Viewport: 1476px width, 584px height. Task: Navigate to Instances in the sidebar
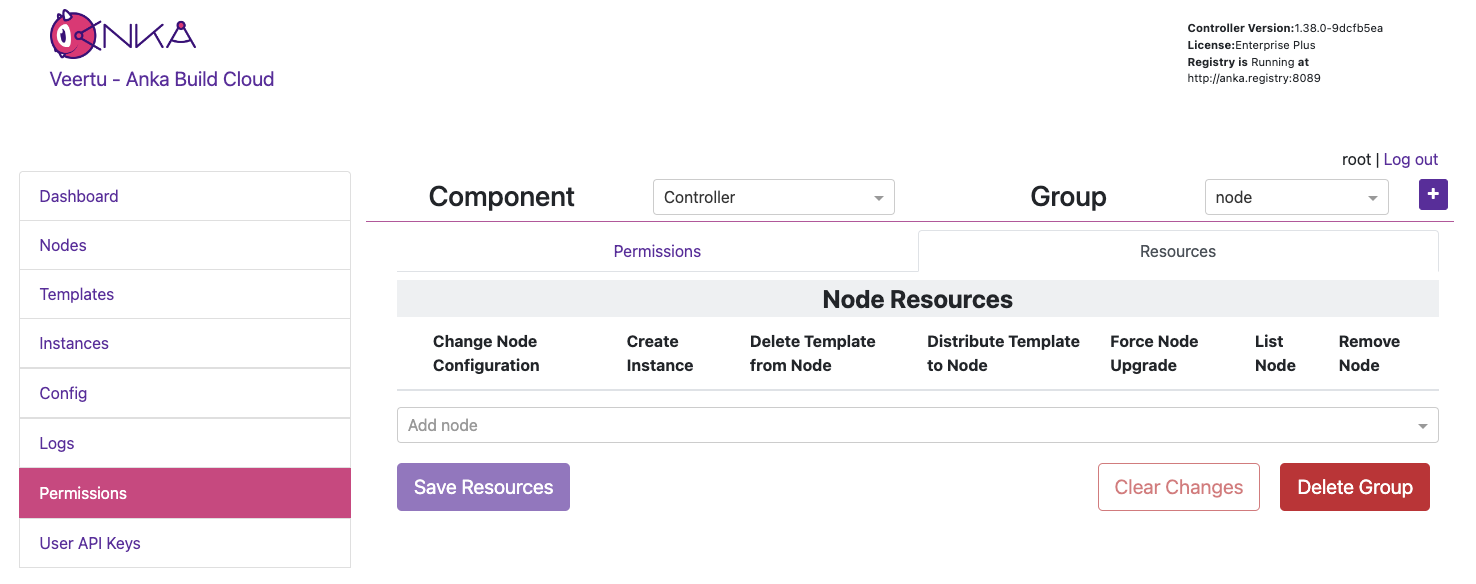click(74, 343)
